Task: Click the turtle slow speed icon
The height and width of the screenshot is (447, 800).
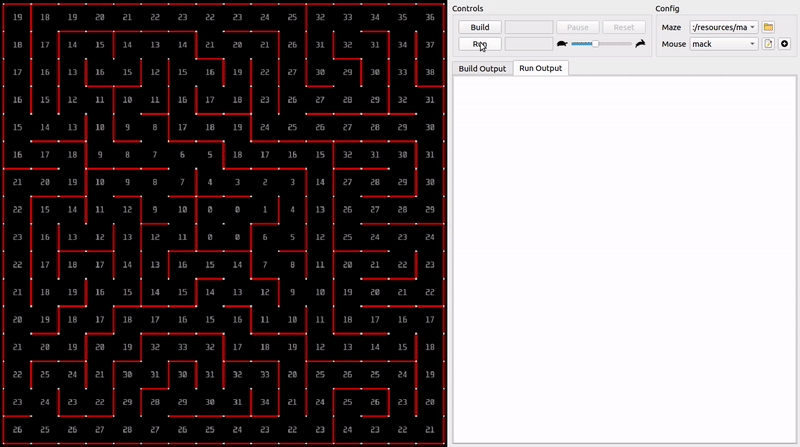Action: [x=562, y=44]
